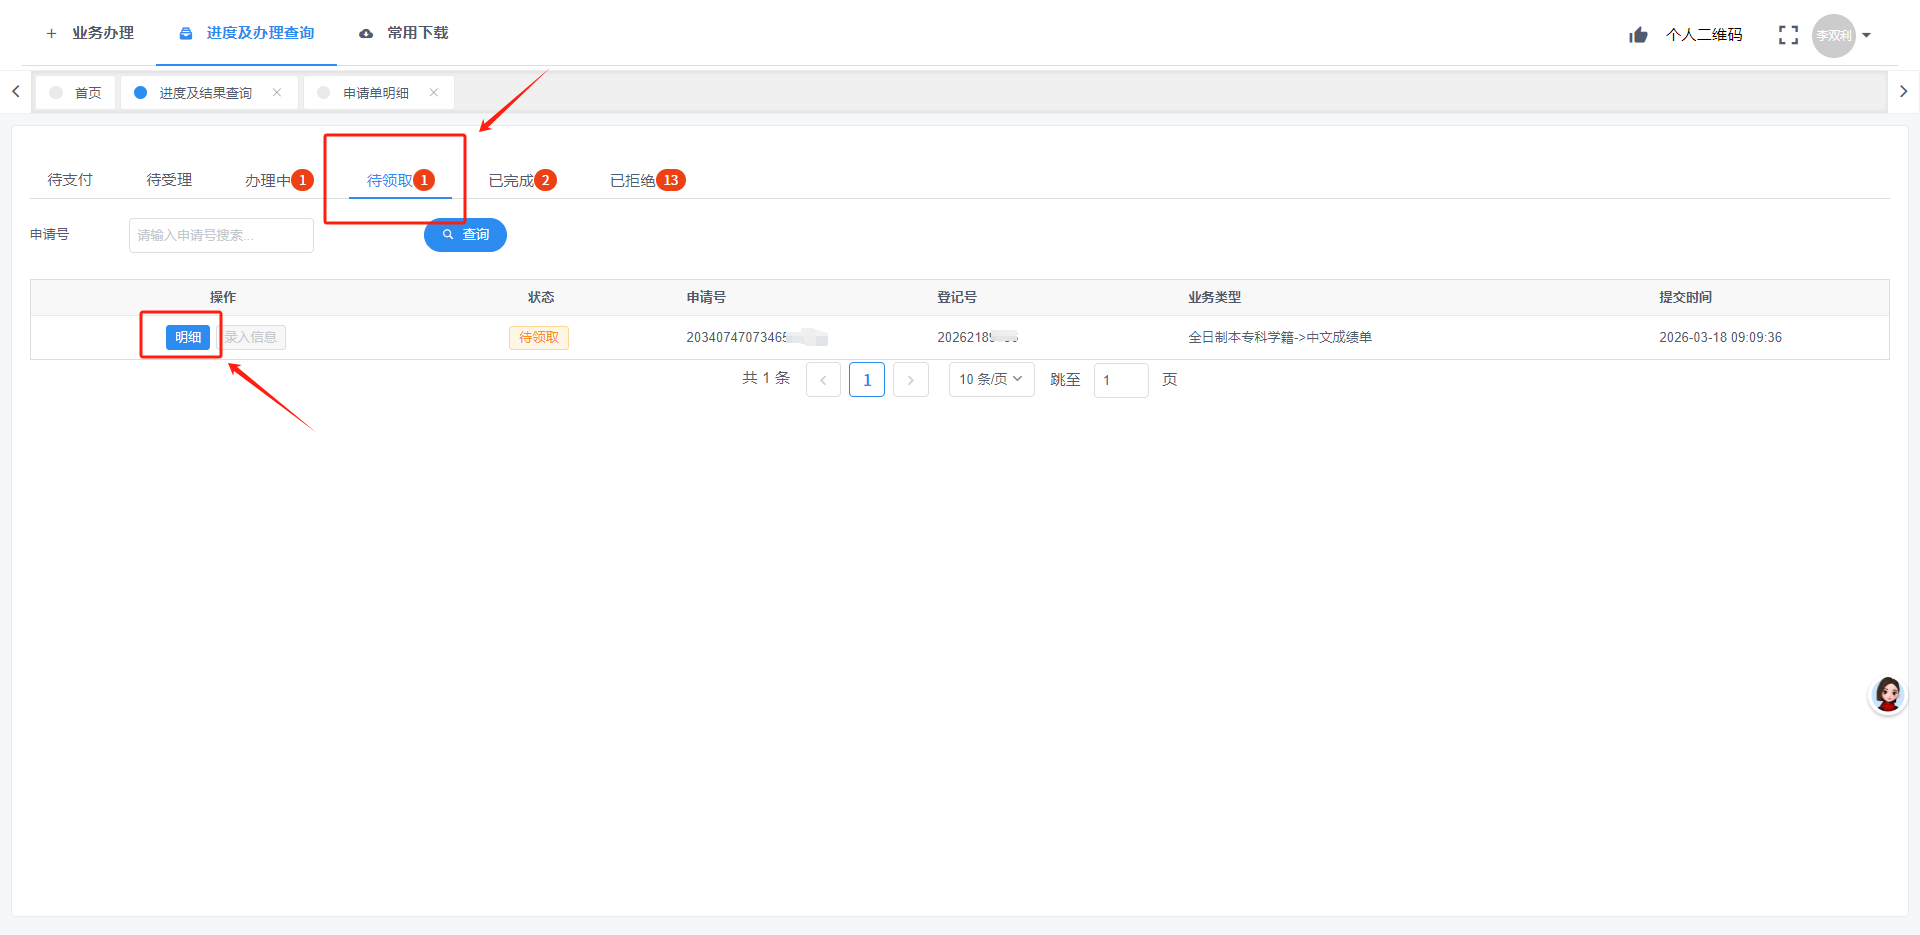This screenshot has height=935, width=1920.
Task: Click the 提交时间 column header
Action: pyautogui.click(x=1686, y=297)
